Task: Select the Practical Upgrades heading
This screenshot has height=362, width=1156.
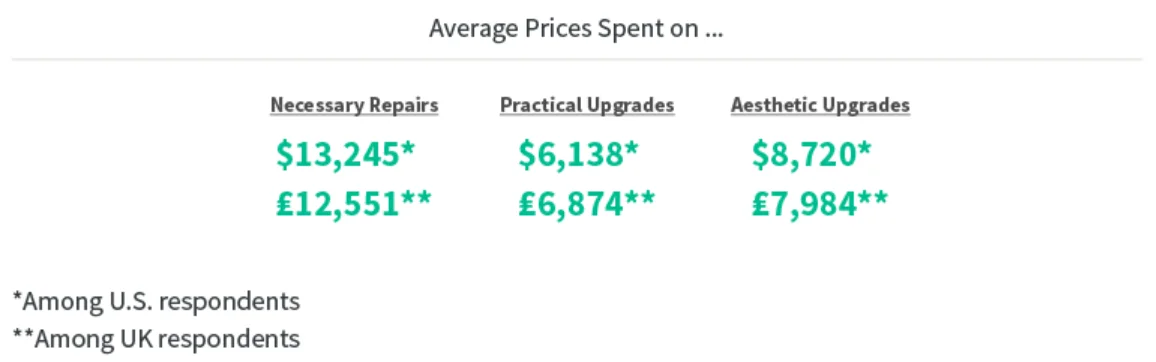Action: tap(588, 105)
